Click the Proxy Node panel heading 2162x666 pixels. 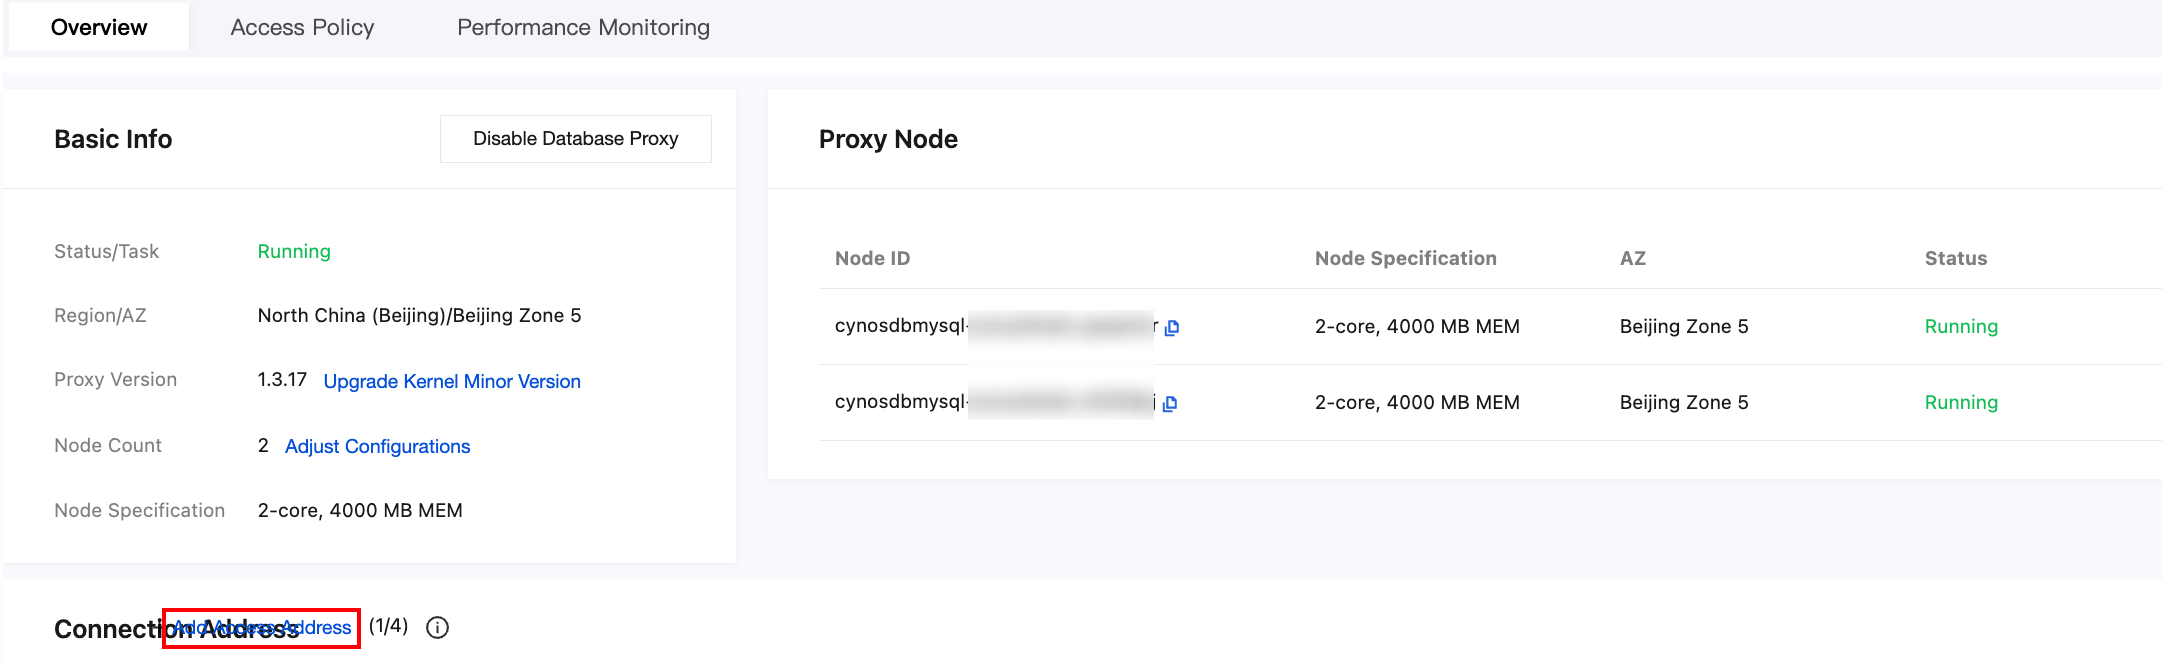pos(888,139)
